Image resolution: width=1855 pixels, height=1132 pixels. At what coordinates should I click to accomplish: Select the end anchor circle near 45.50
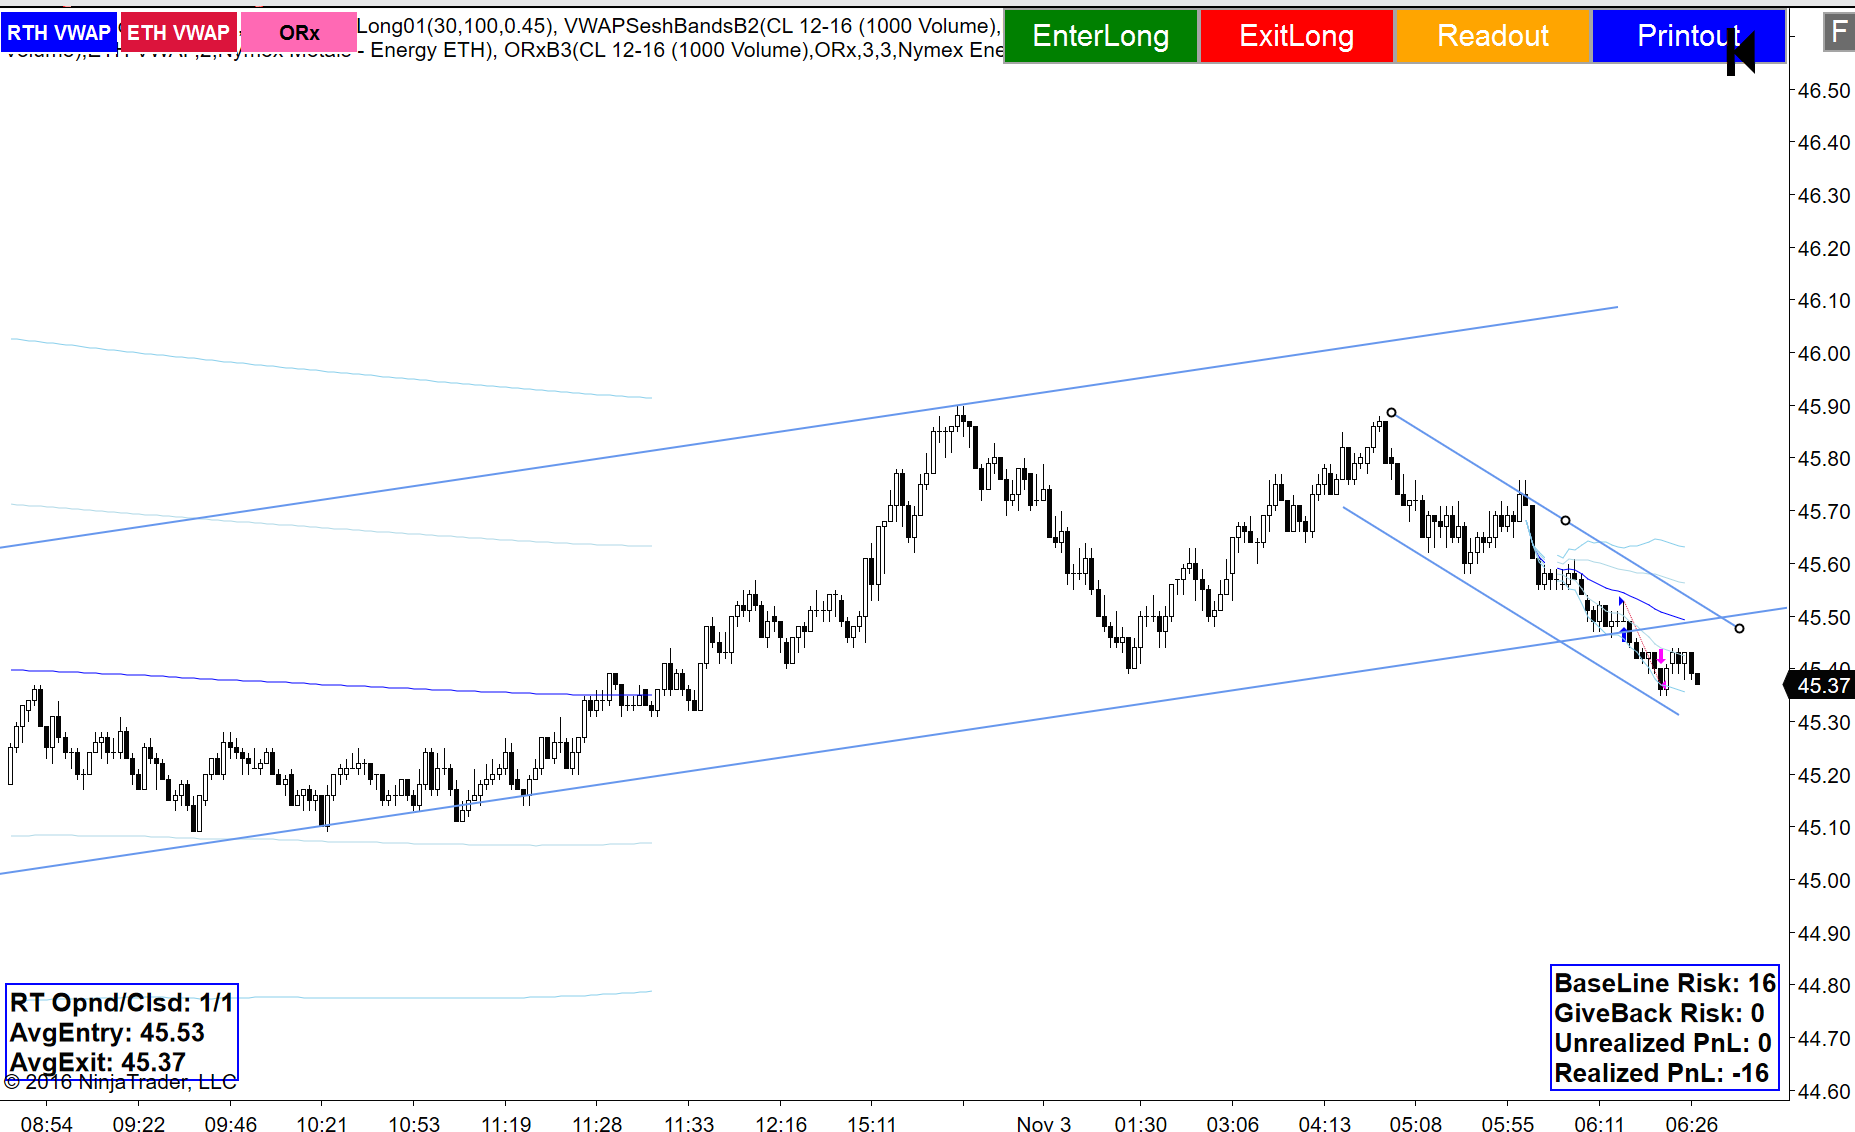[1739, 628]
